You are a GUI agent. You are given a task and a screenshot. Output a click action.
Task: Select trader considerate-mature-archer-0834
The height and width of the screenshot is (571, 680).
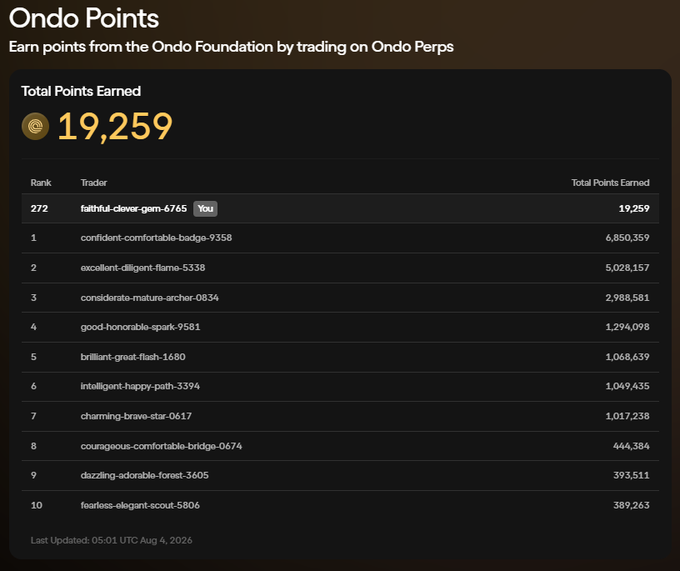(x=150, y=297)
